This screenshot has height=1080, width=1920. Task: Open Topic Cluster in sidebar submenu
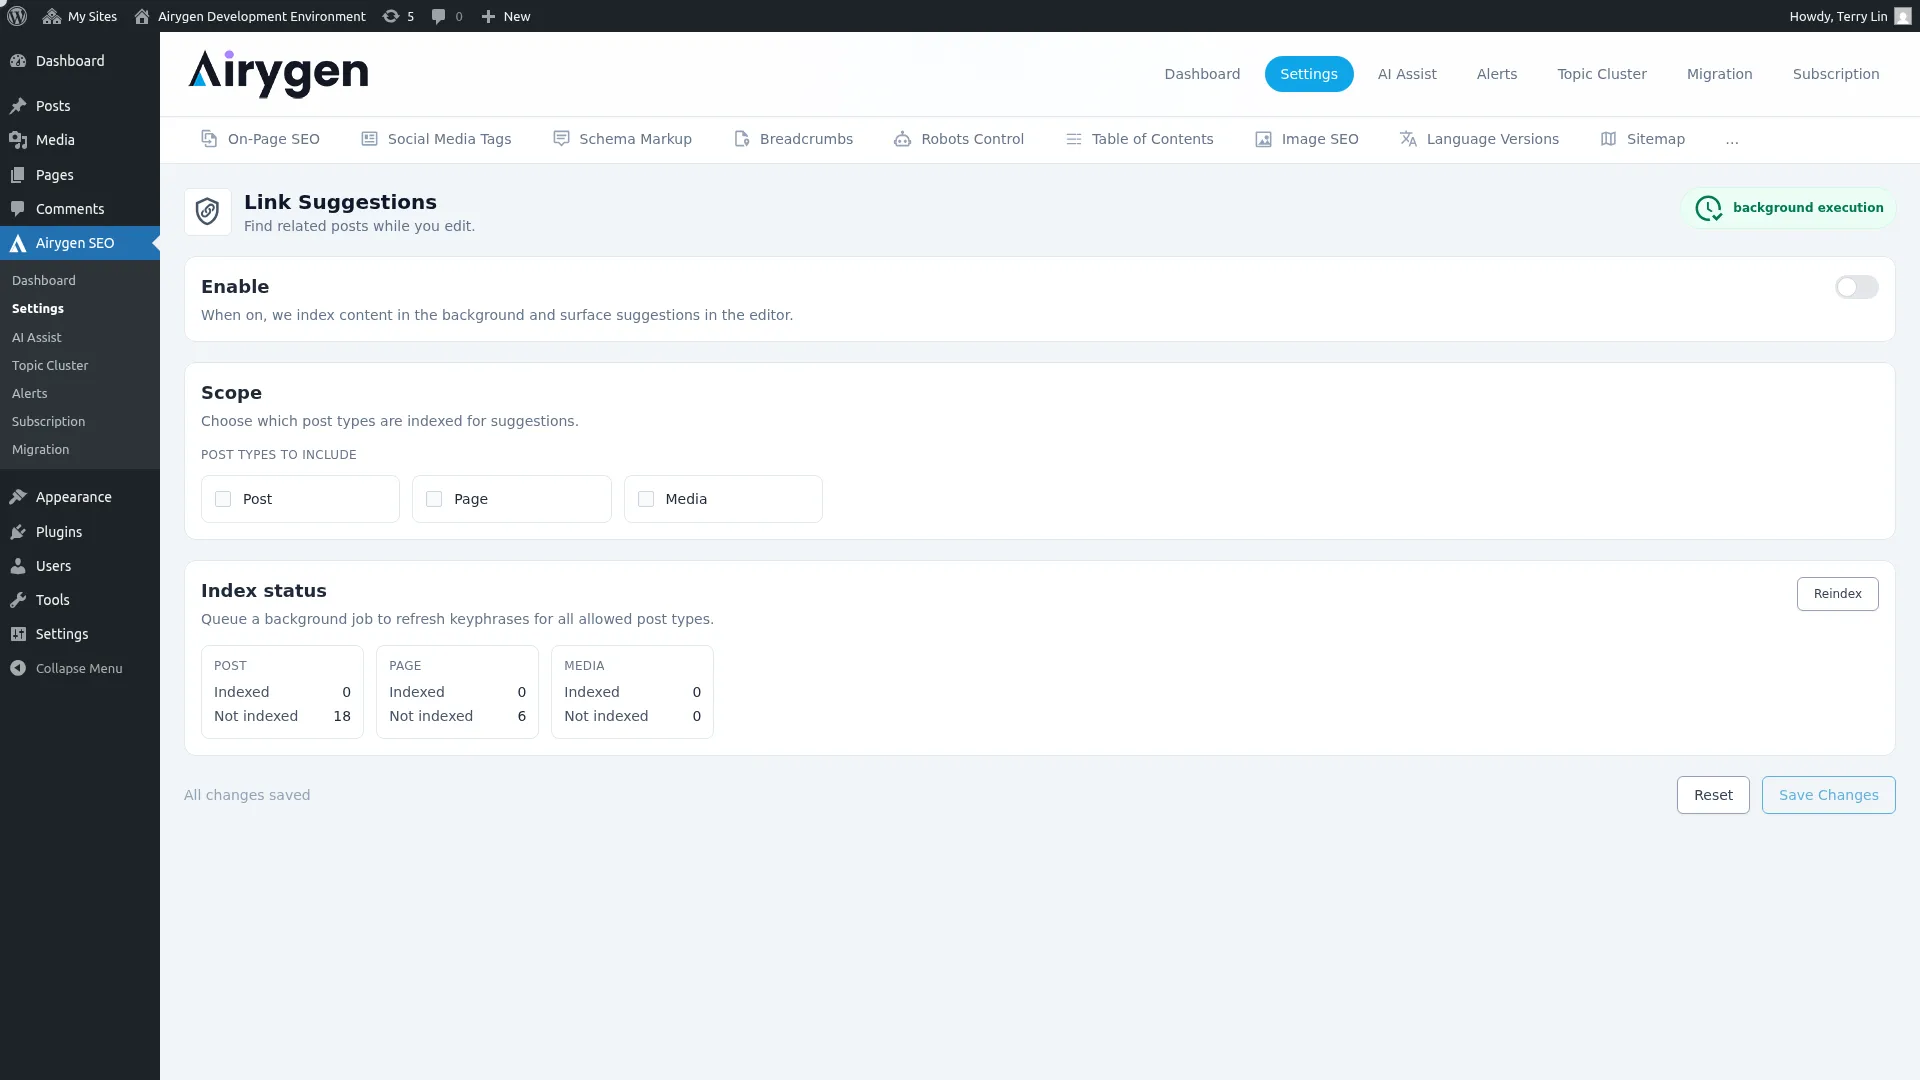pos(50,366)
